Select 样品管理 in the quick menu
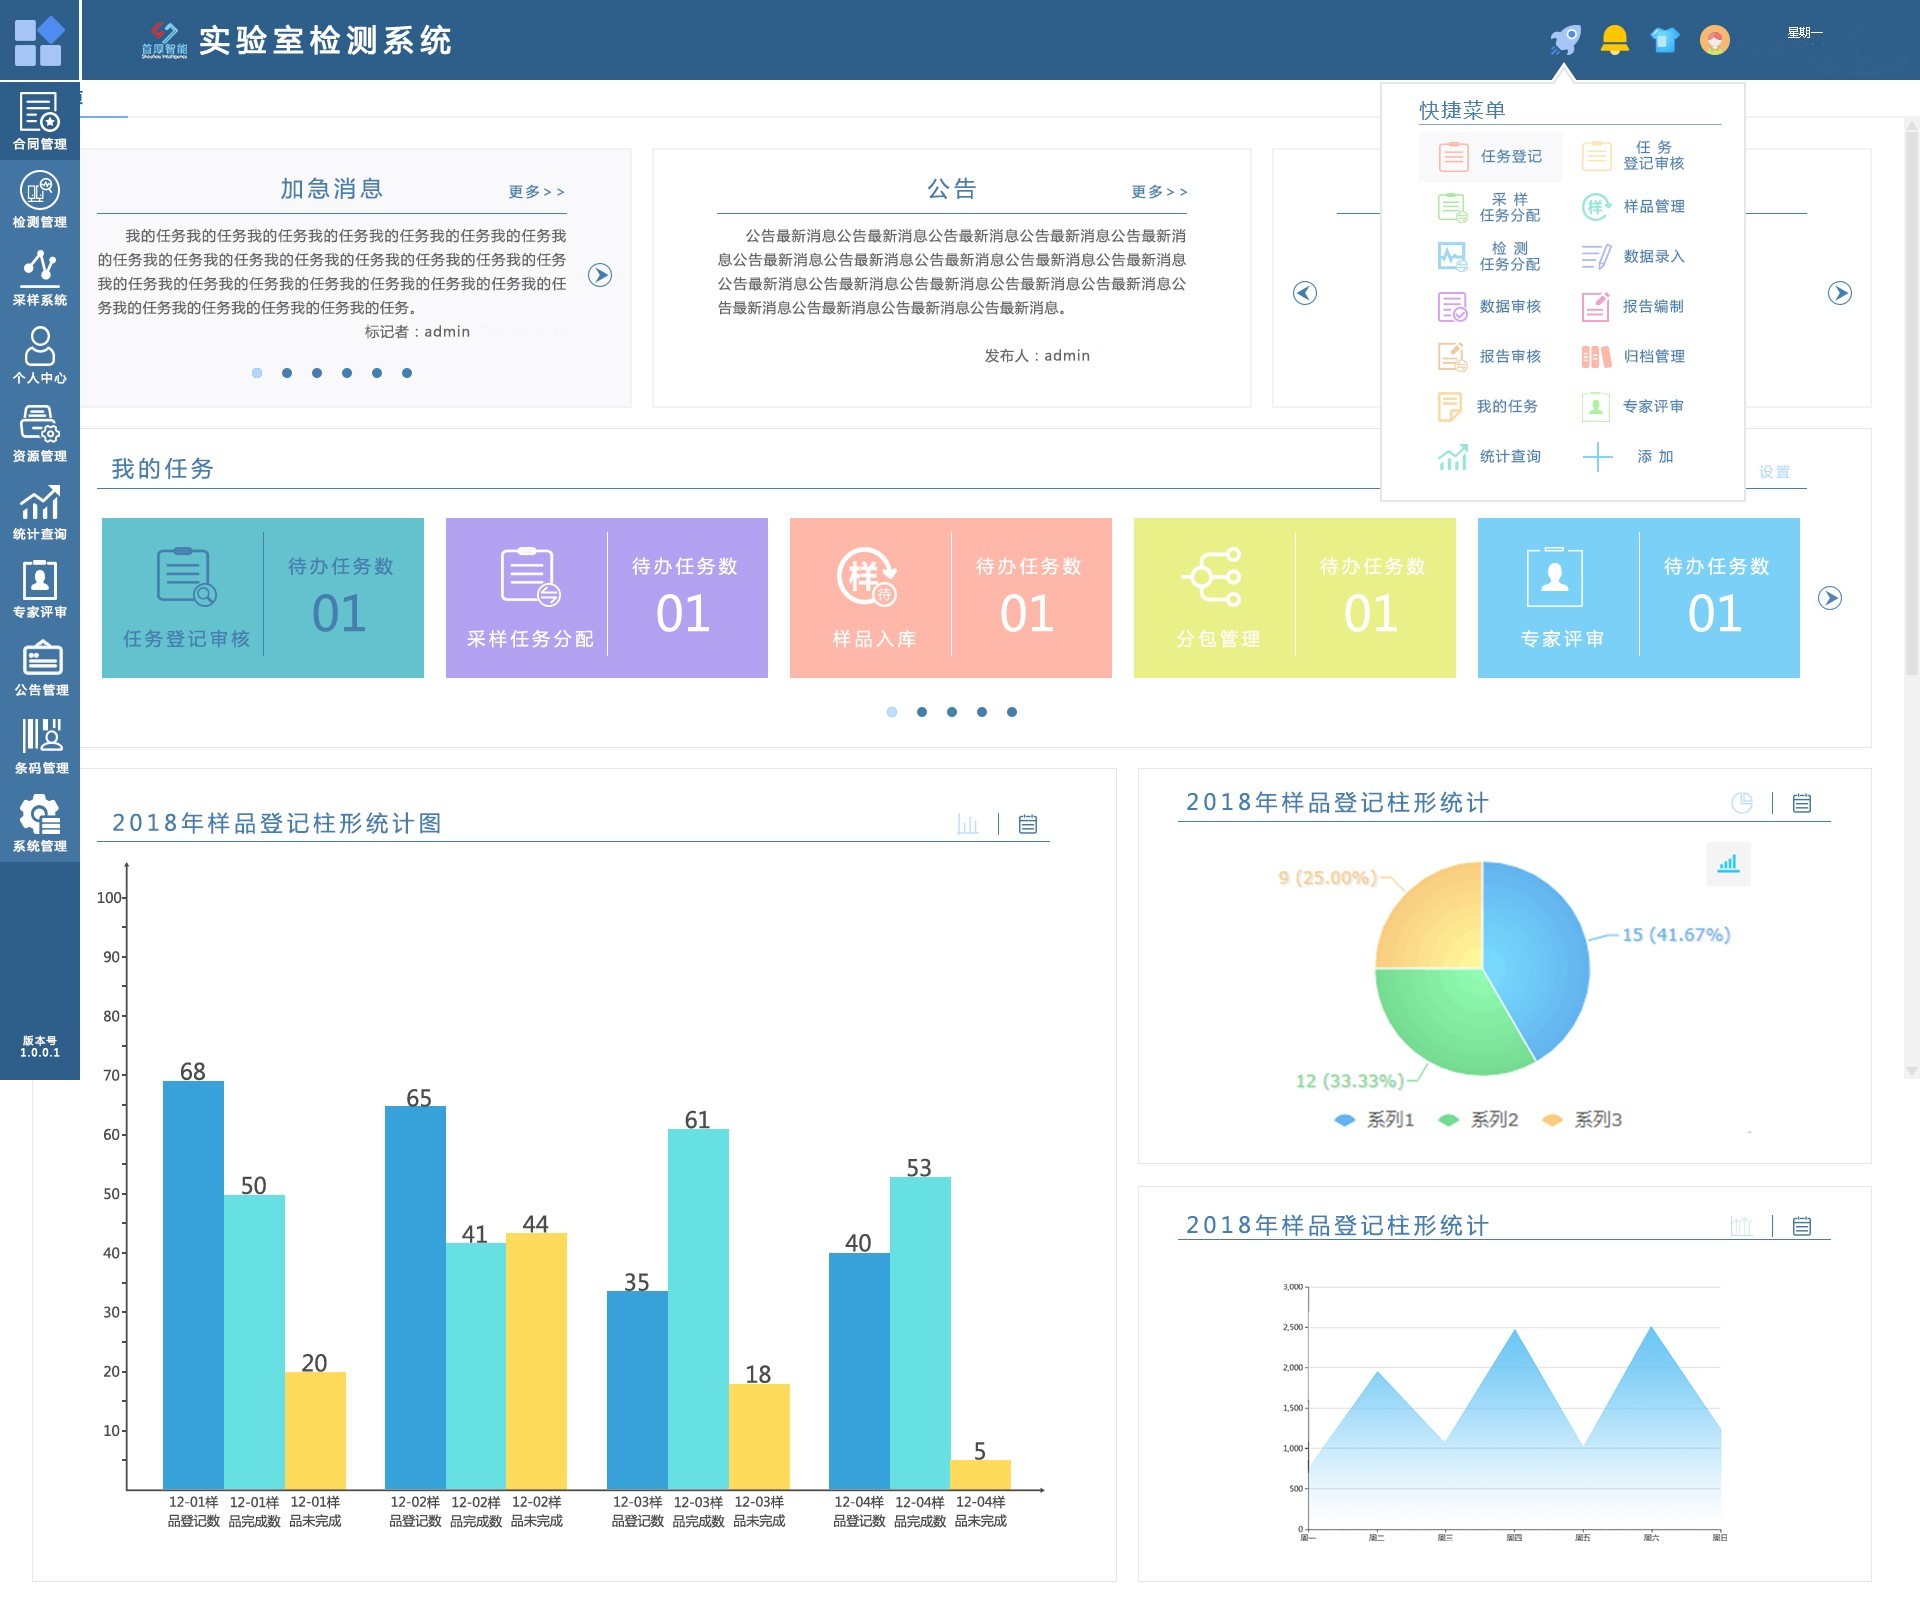The image size is (1920, 1612). pyautogui.click(x=1633, y=207)
